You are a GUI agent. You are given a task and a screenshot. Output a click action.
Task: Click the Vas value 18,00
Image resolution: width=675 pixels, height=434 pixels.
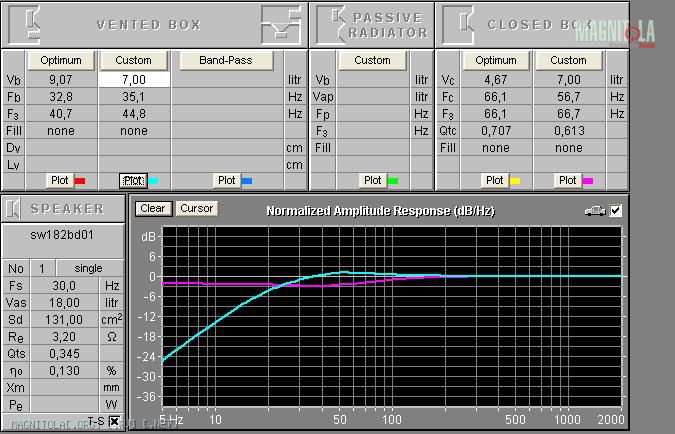(x=64, y=303)
